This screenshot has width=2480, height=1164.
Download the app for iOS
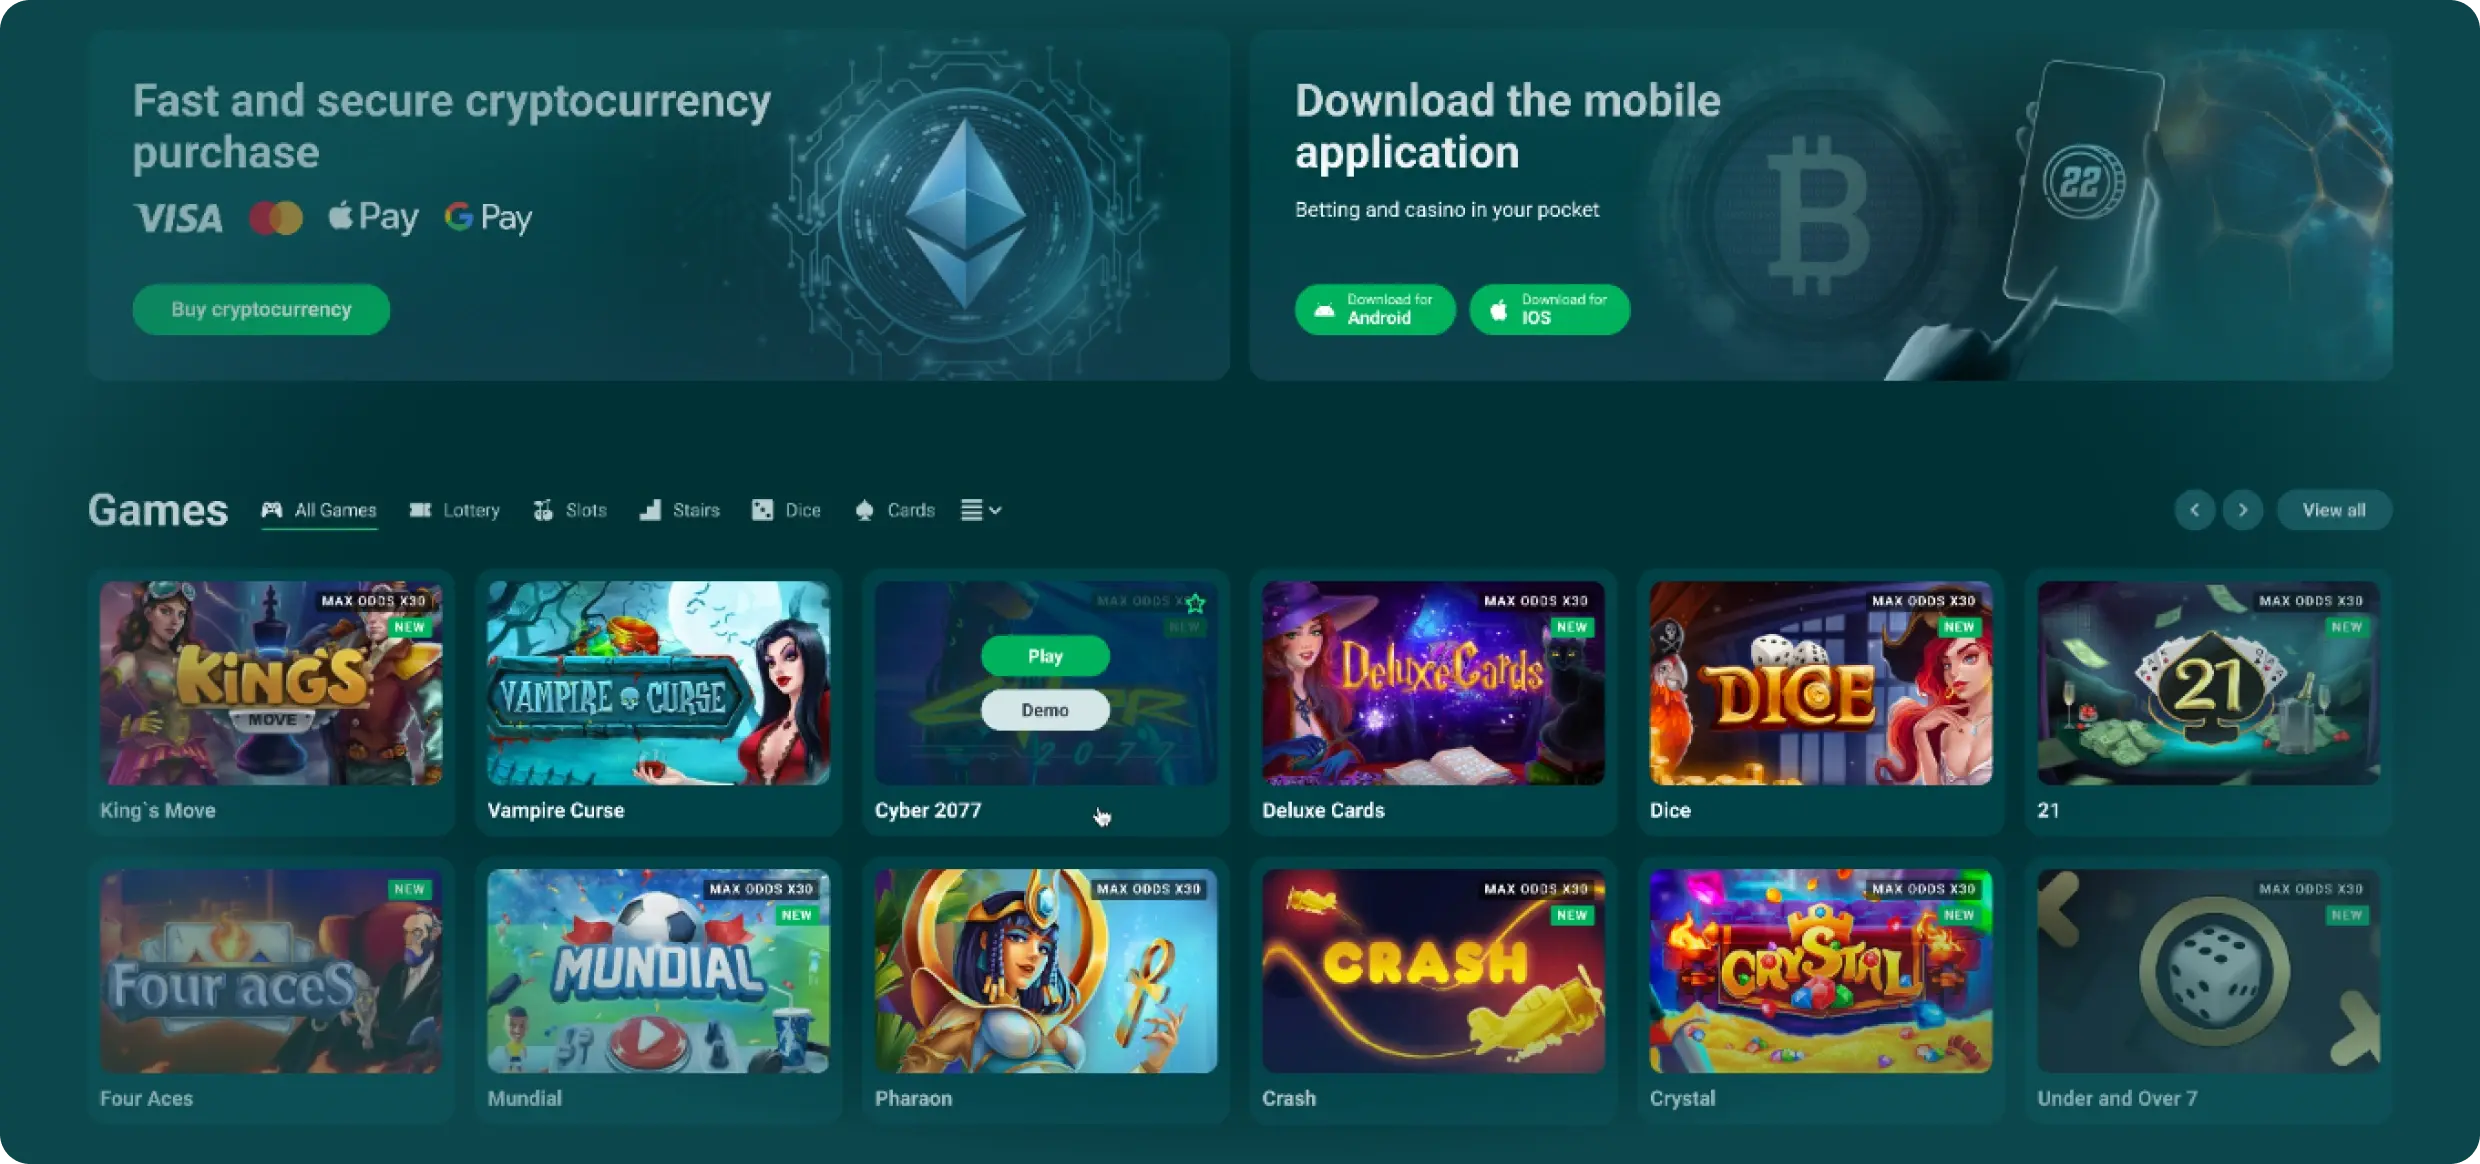coord(1549,309)
